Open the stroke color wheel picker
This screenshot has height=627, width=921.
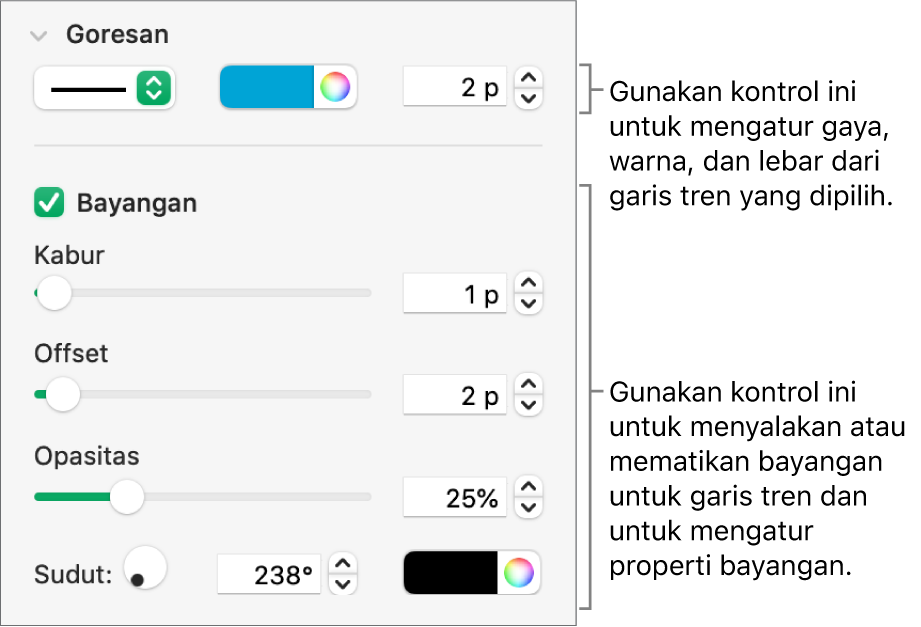click(335, 89)
